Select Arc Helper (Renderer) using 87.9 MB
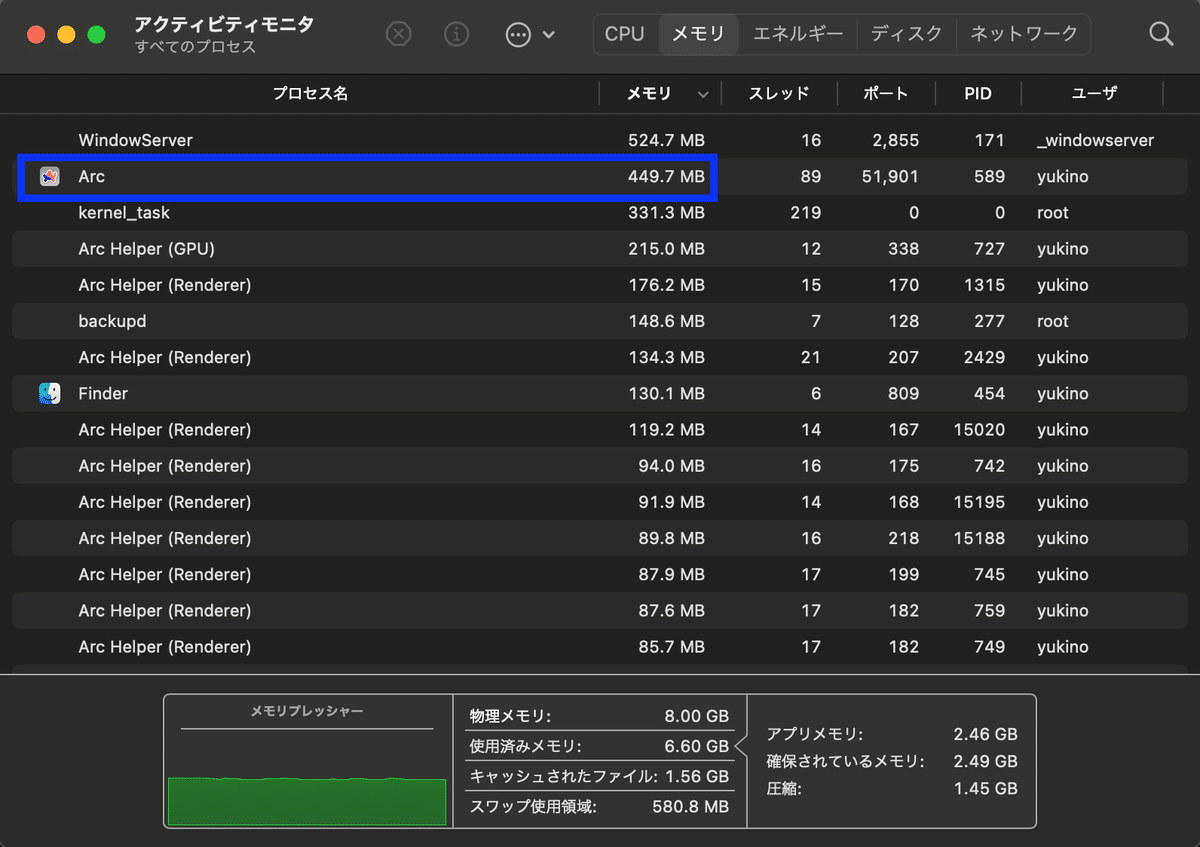Viewport: 1200px width, 847px height. tap(600, 575)
